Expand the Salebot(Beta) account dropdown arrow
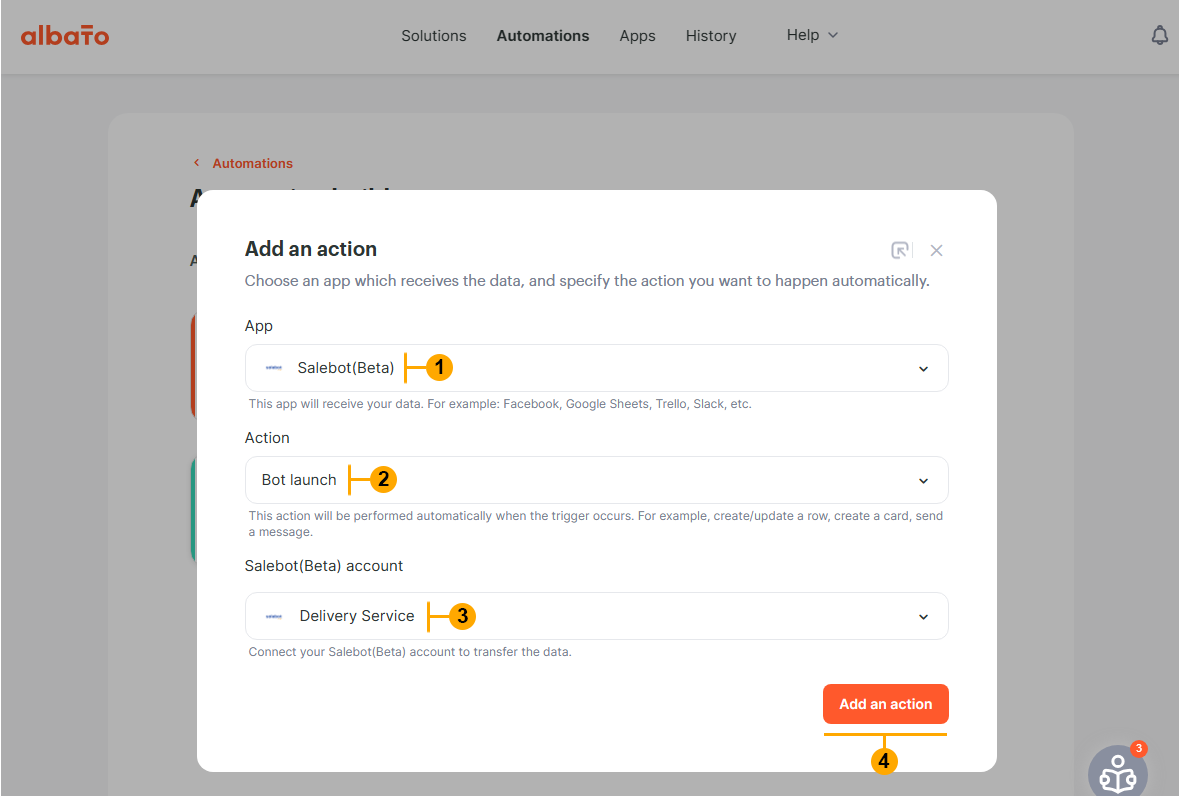 923,617
